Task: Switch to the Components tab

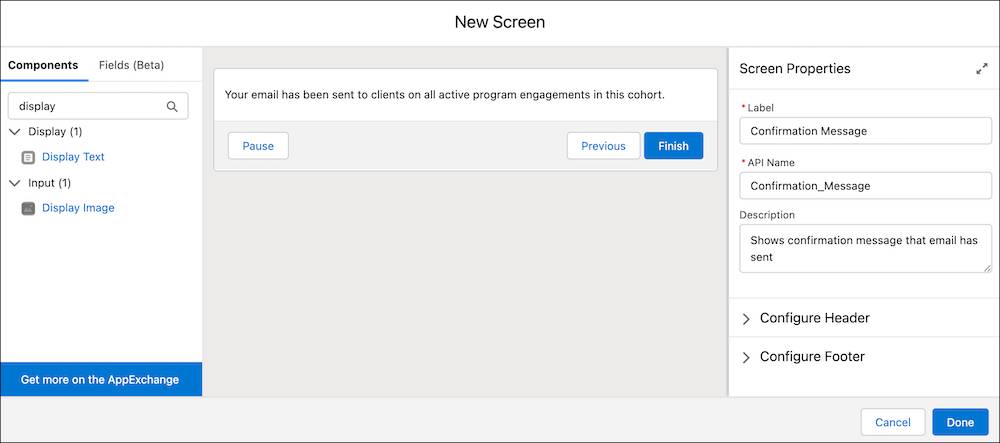Action: tap(43, 65)
